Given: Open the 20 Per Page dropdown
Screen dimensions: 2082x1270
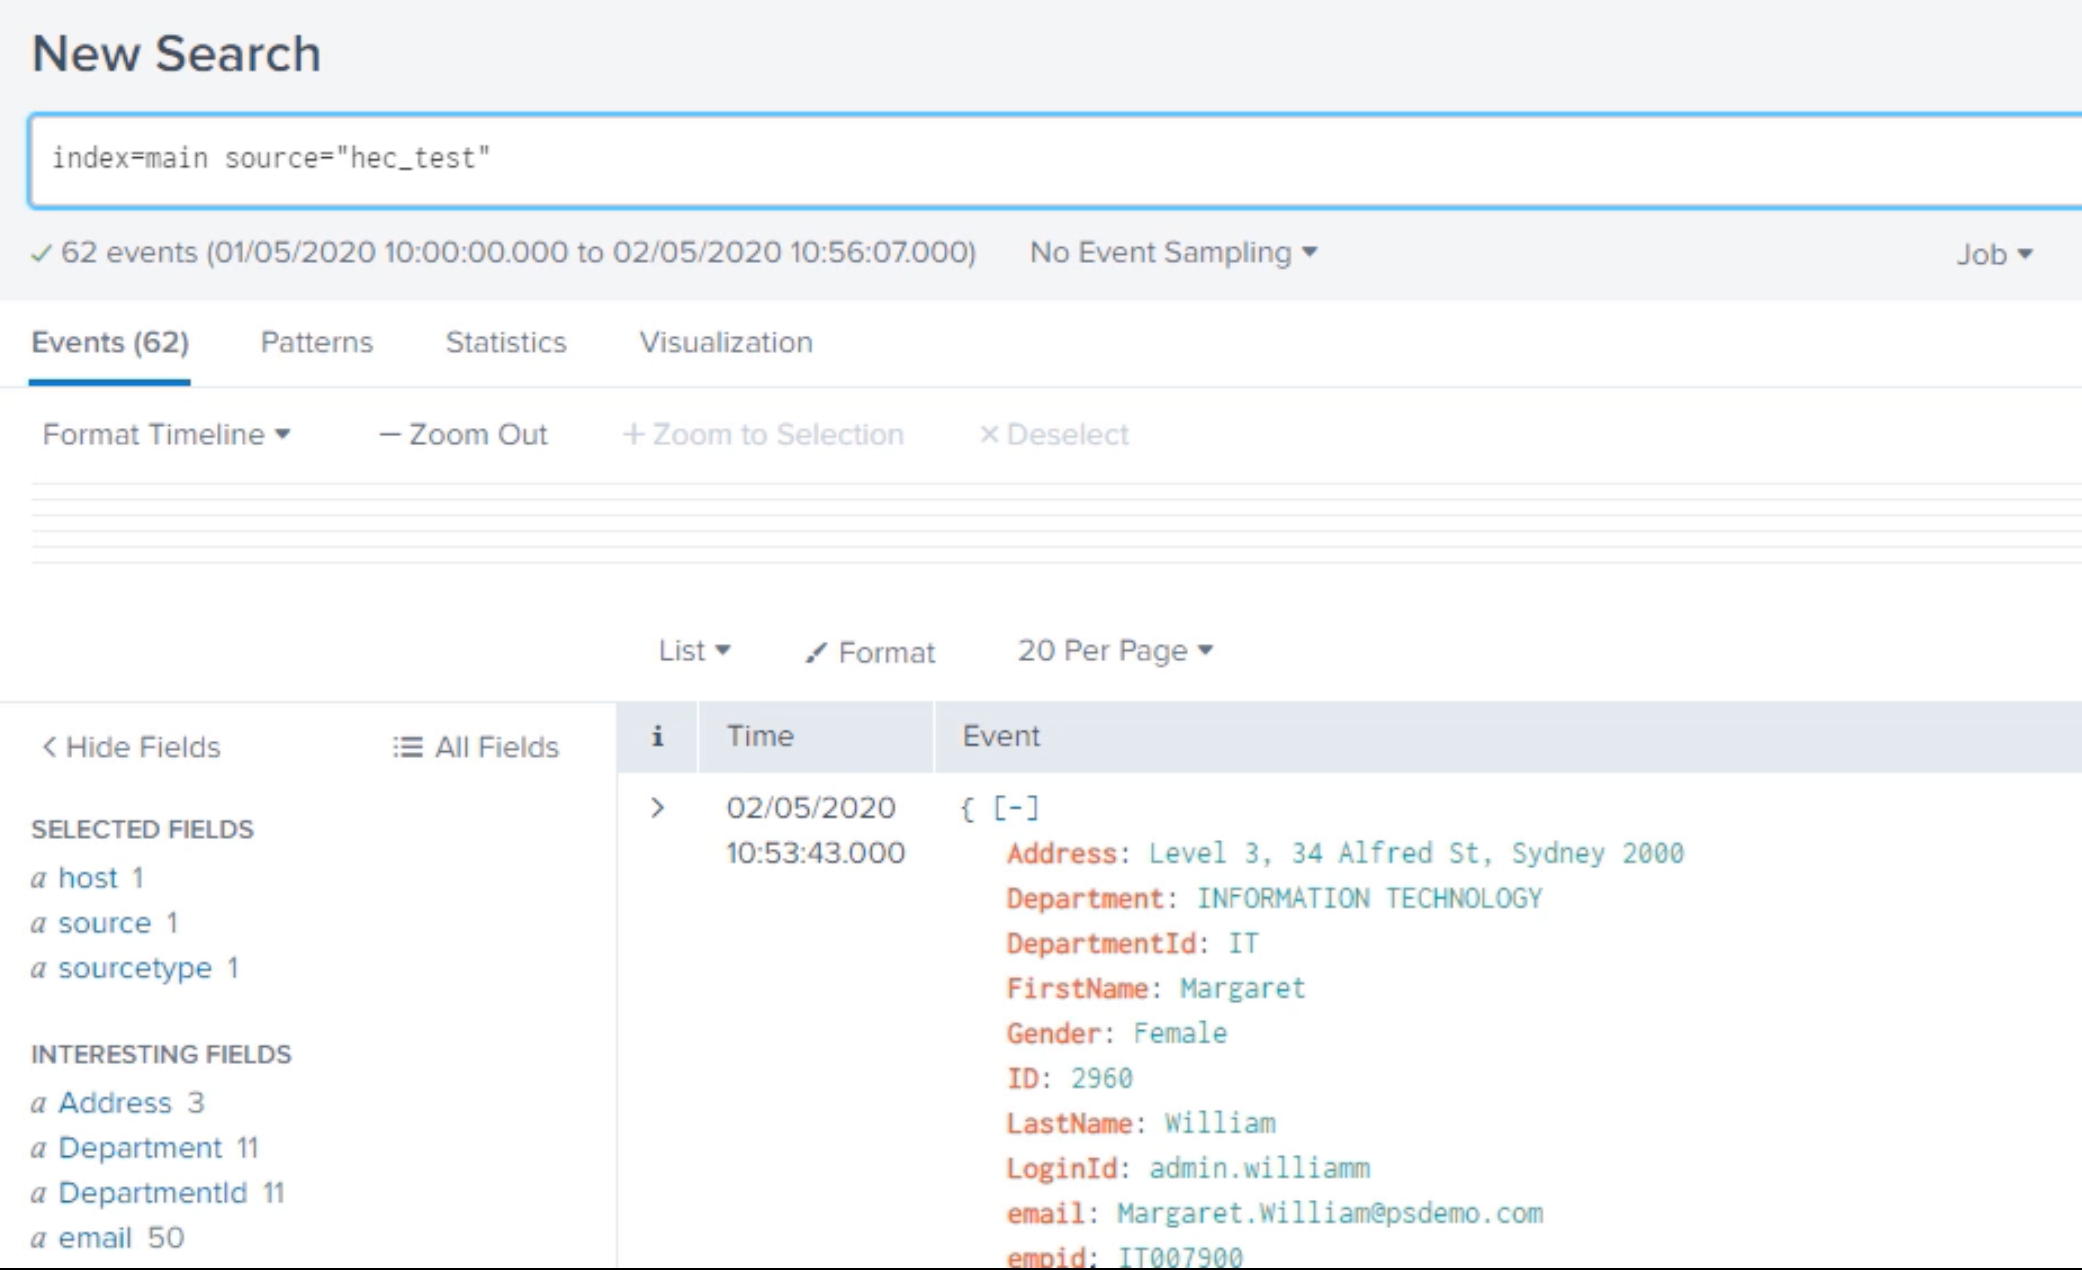Looking at the screenshot, I should [x=1115, y=651].
